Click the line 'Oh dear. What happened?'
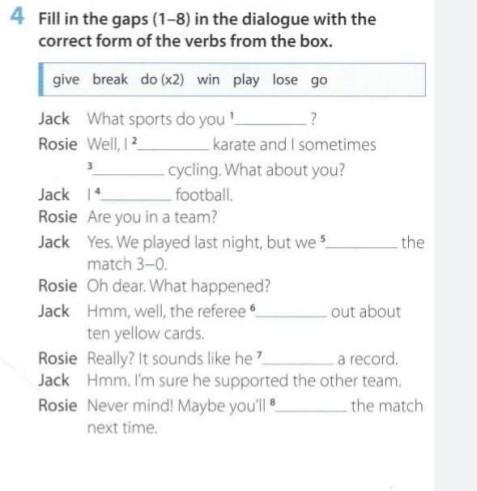Screen dimensions: 477x491 click(x=179, y=286)
